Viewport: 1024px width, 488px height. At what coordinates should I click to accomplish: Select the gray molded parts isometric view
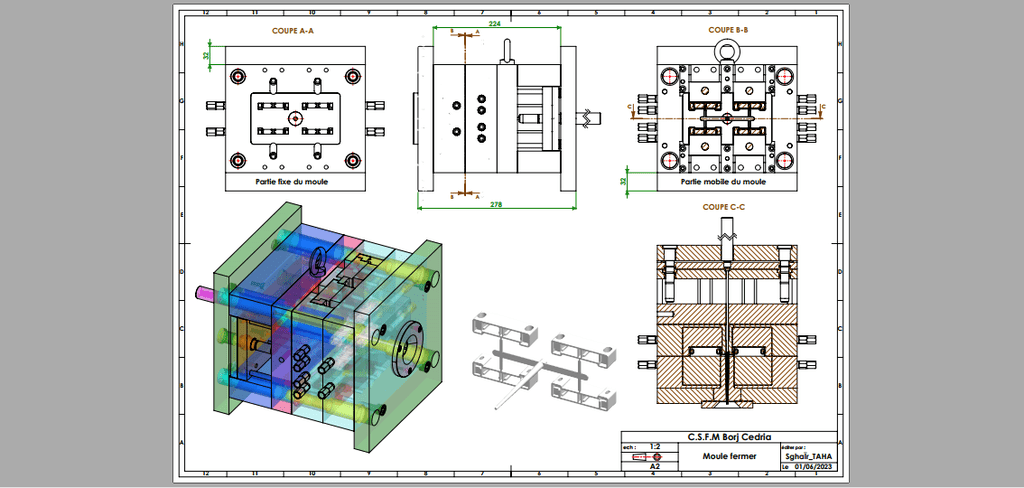[543, 360]
